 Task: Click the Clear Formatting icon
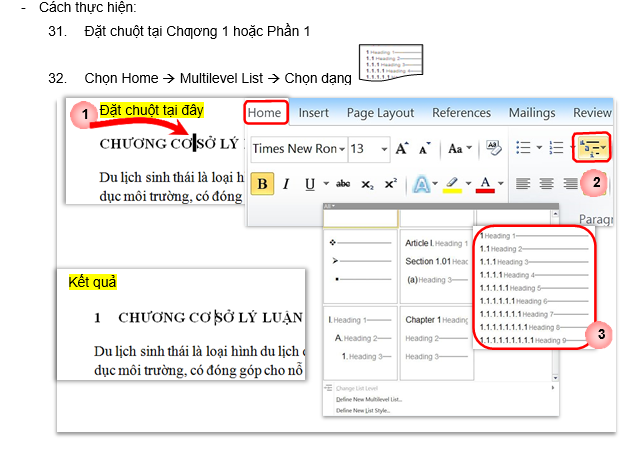pyautogui.click(x=492, y=149)
